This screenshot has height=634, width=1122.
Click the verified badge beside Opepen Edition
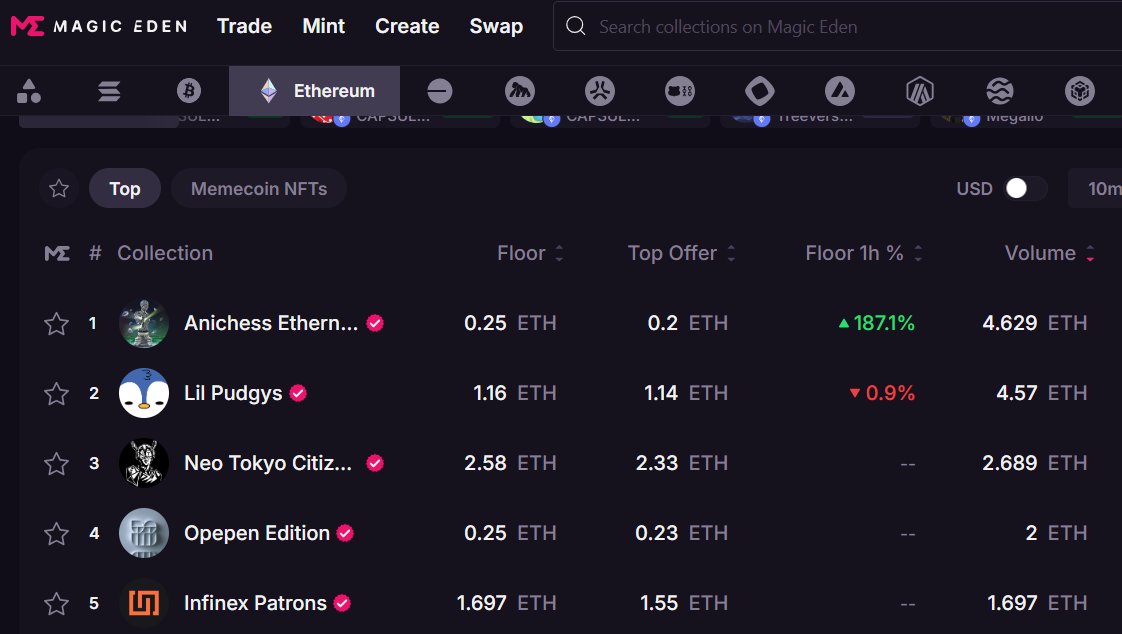[345, 533]
